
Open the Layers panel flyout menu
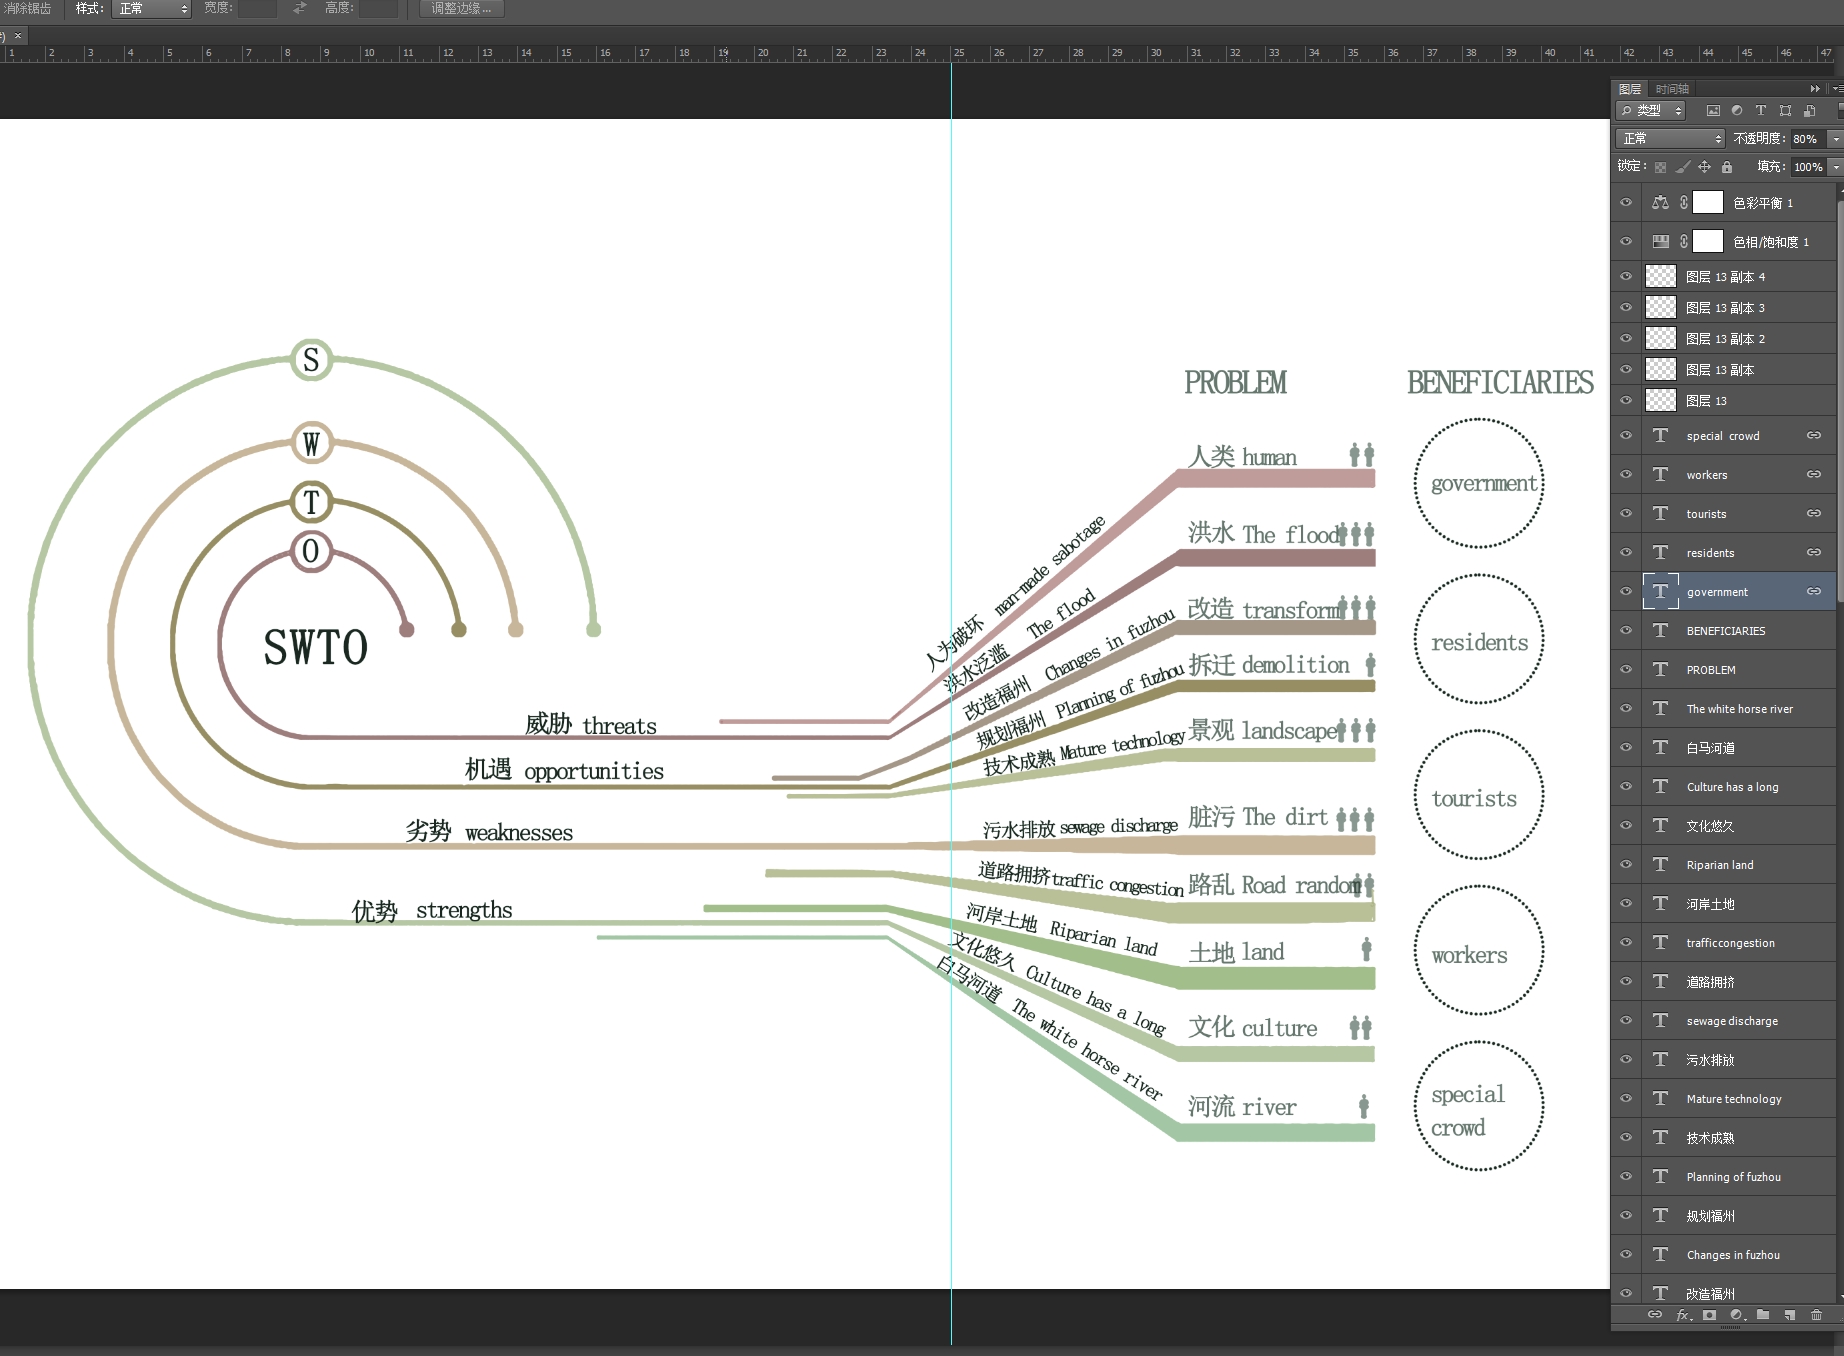(1837, 89)
